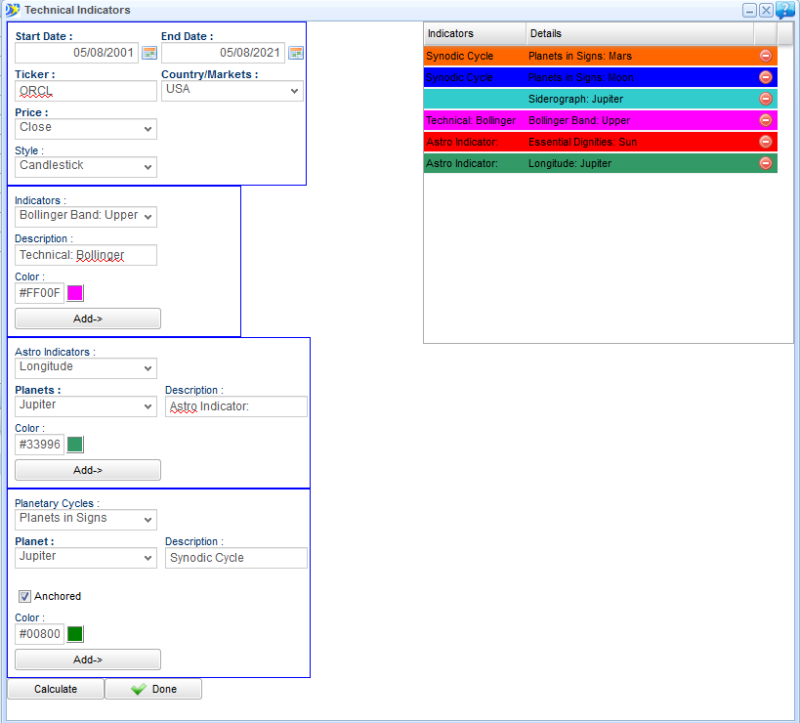
Task: Click the Indicators column header
Action: (474, 34)
